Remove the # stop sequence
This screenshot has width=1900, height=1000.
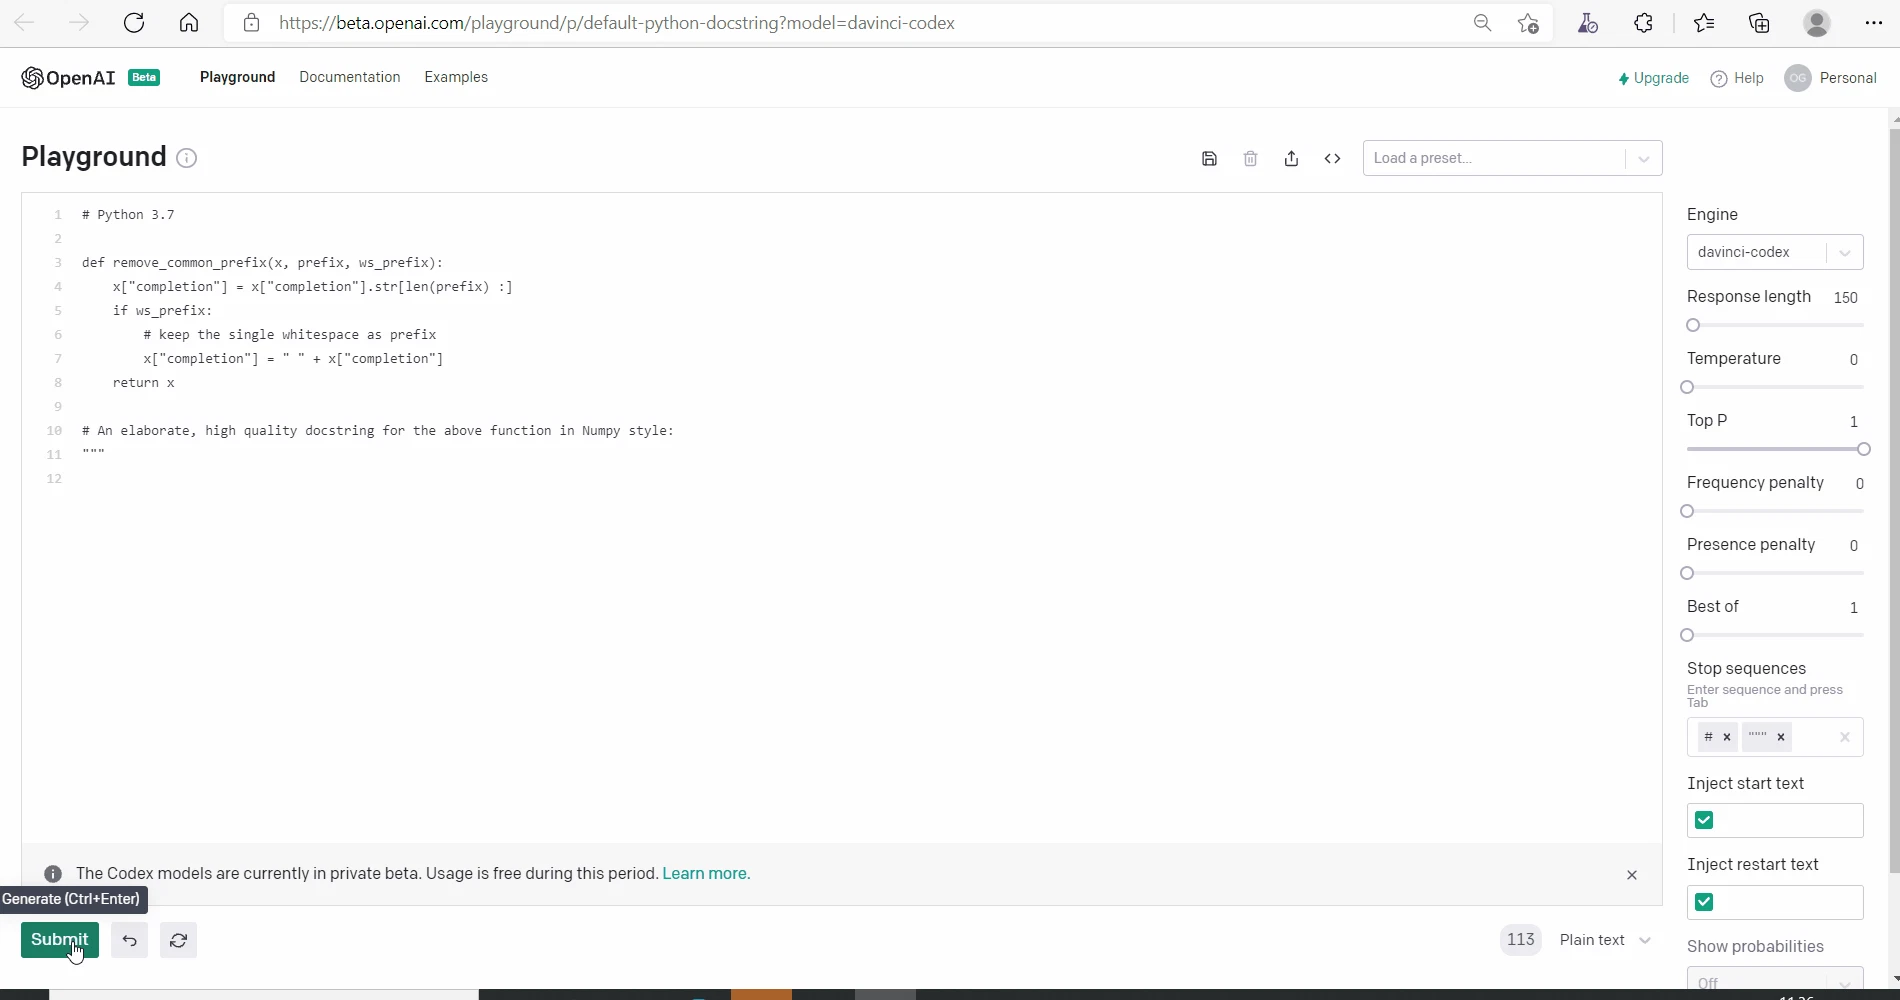point(1726,737)
